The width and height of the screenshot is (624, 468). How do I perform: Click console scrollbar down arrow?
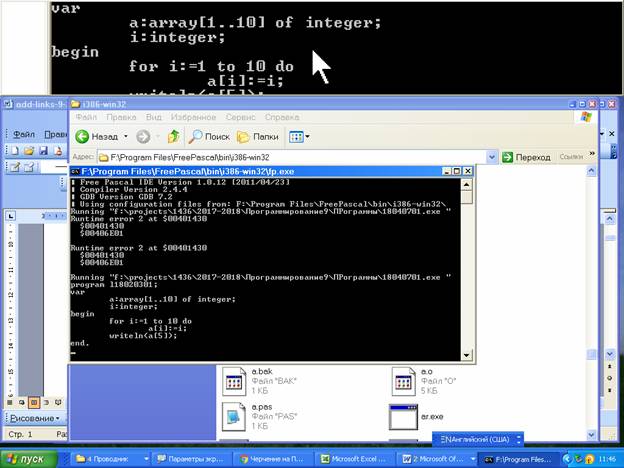pos(466,355)
